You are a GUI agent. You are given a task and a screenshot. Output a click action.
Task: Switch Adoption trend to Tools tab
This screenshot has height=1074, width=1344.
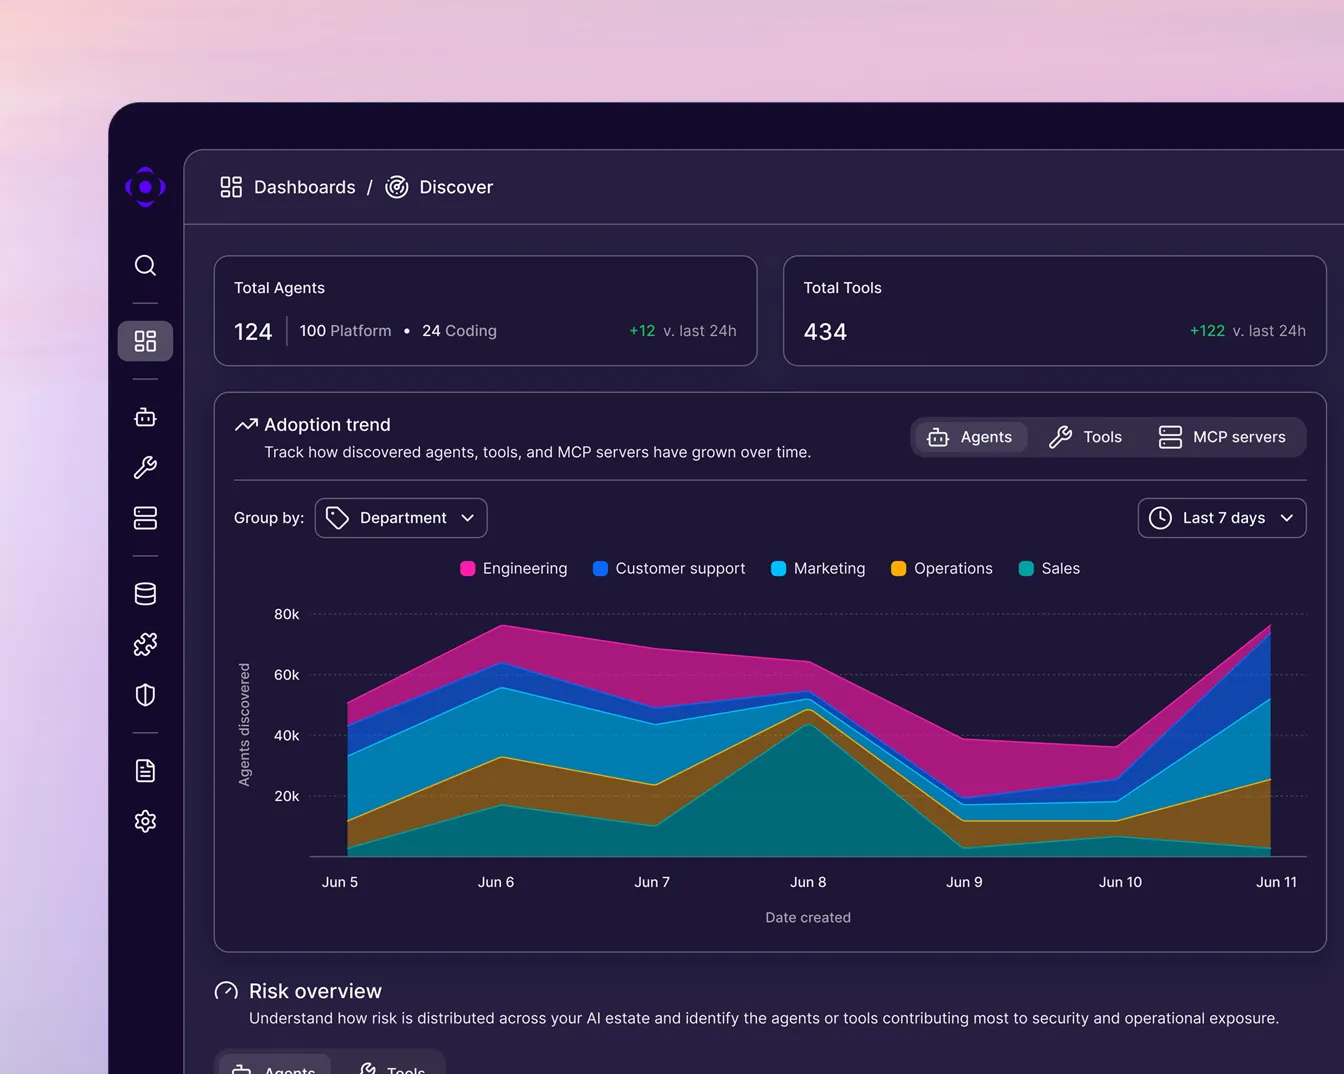(1085, 437)
